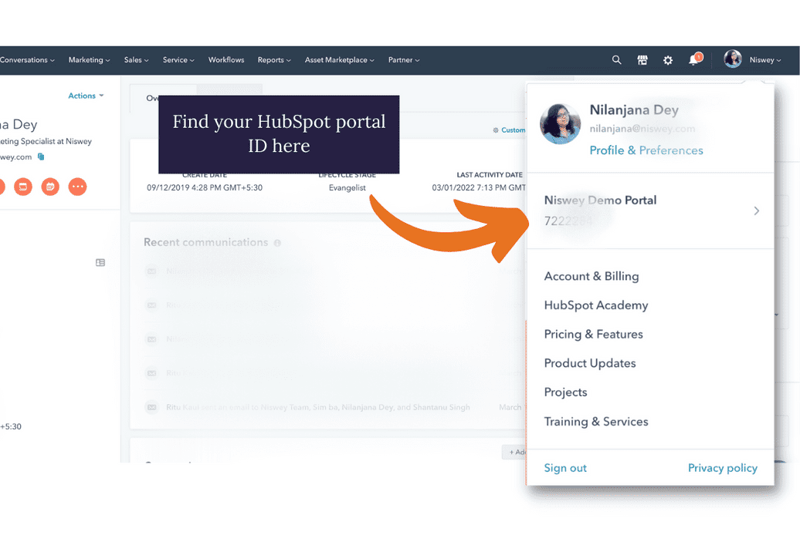Click the orange email action circle icon

click(23, 187)
